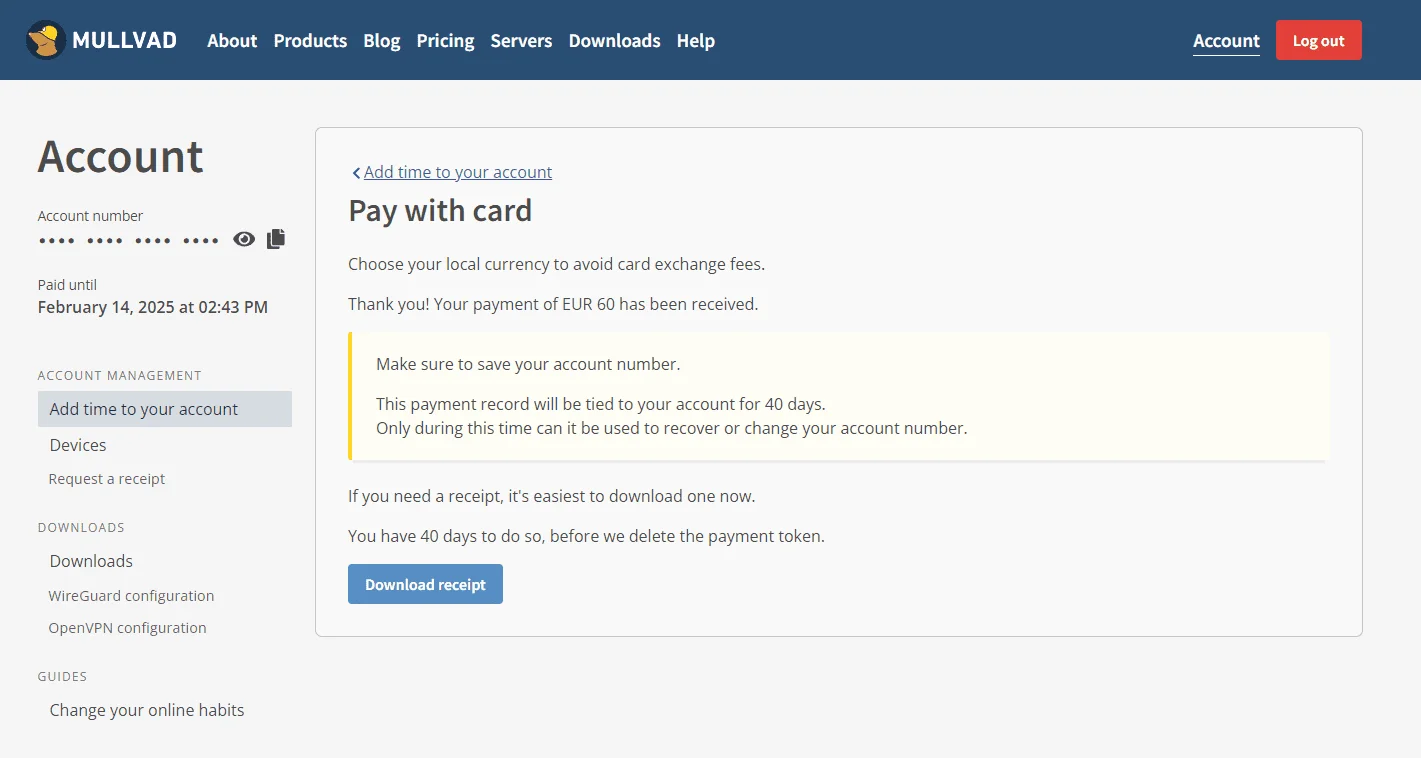Copy account number with clipboard icon

pos(276,239)
